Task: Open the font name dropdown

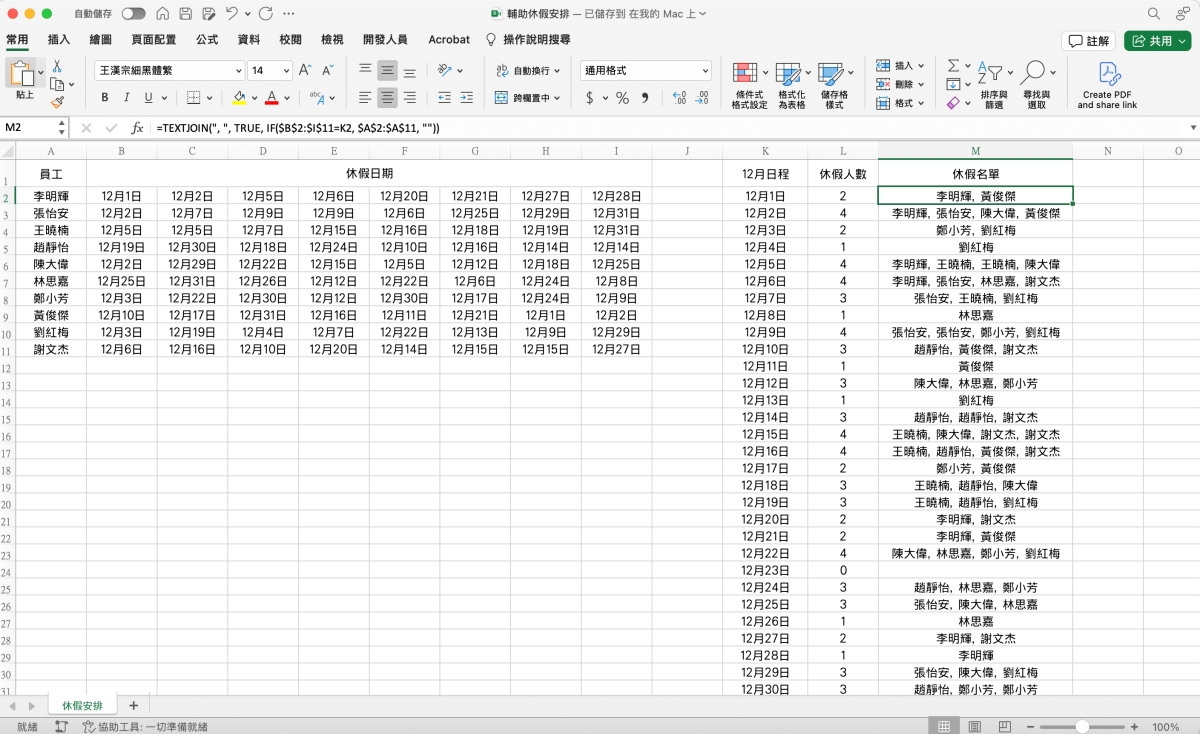Action: [x=238, y=71]
